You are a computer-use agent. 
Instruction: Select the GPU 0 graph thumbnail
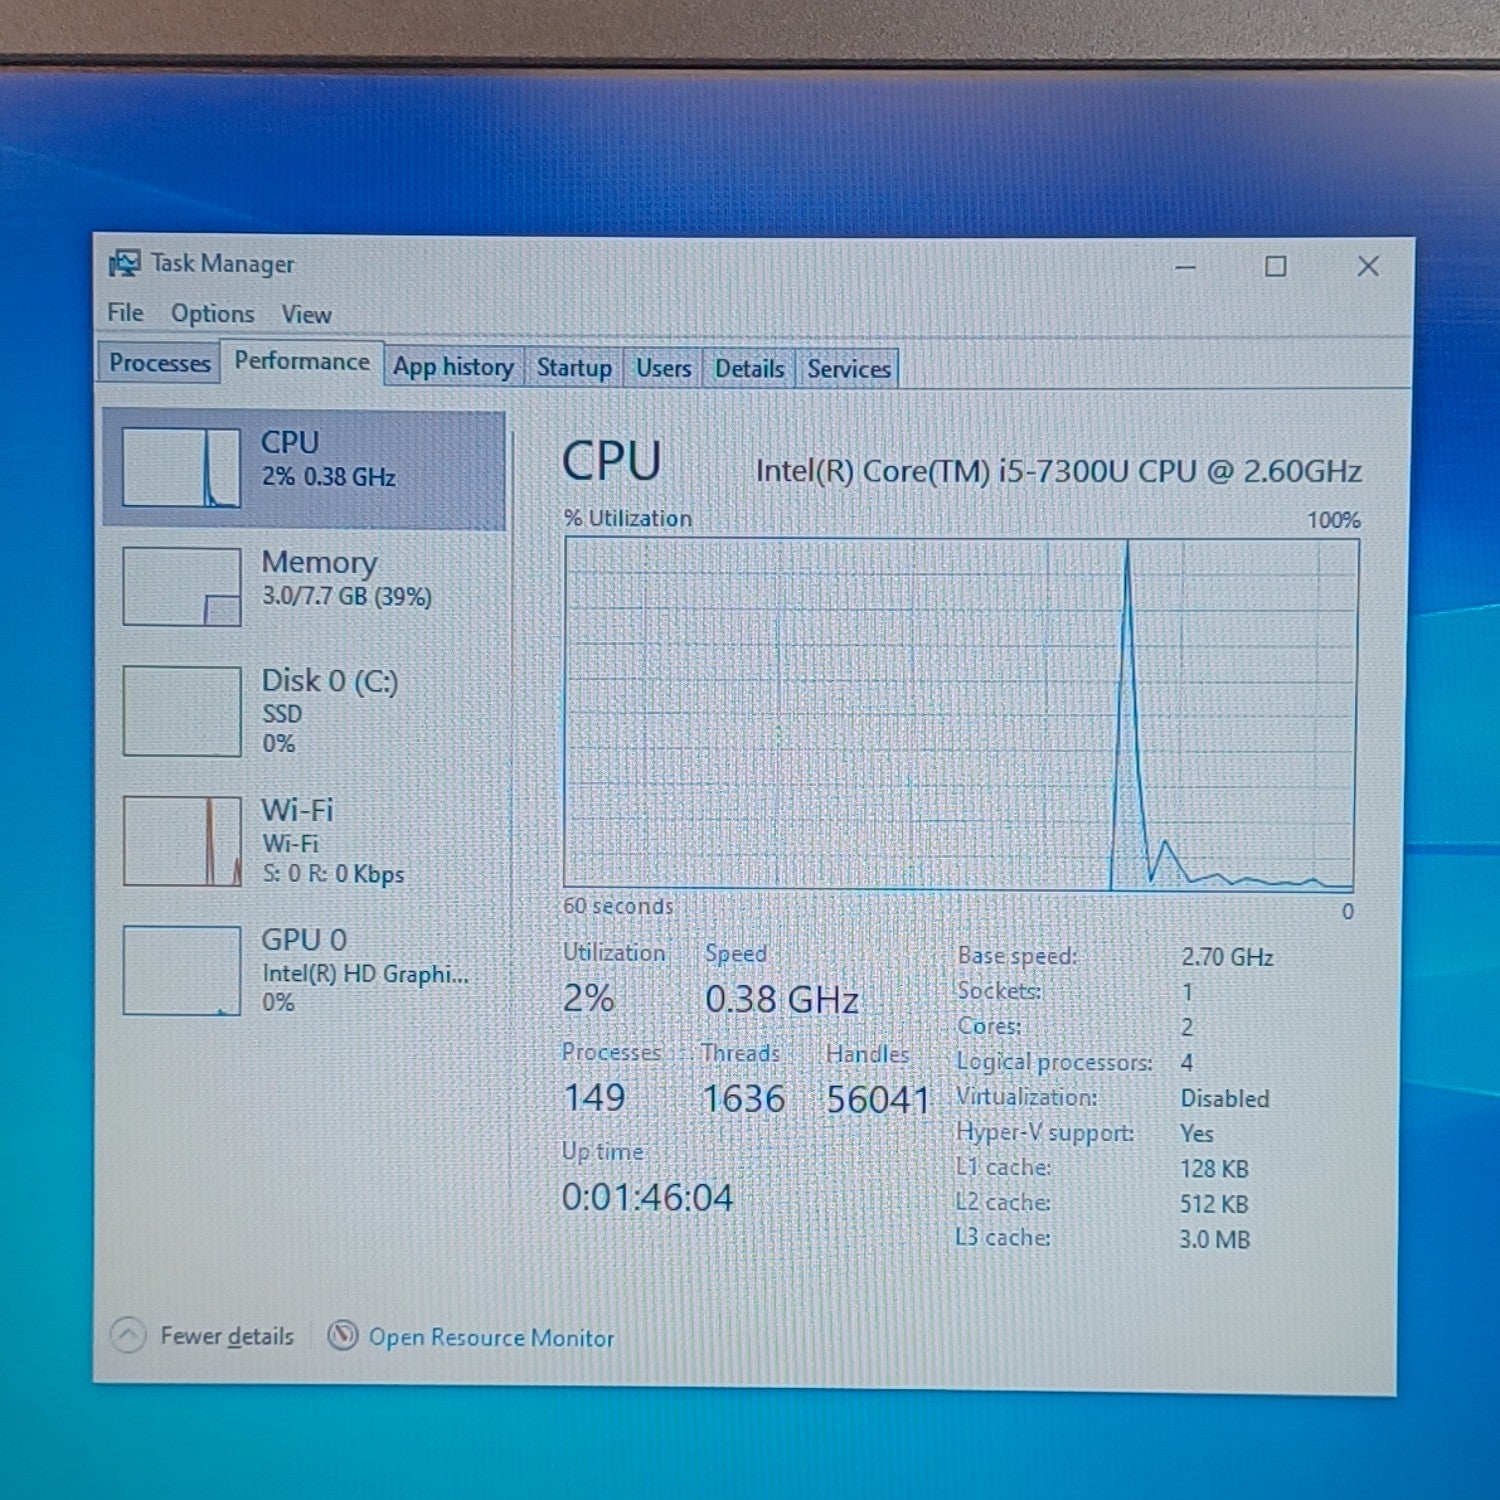point(181,970)
